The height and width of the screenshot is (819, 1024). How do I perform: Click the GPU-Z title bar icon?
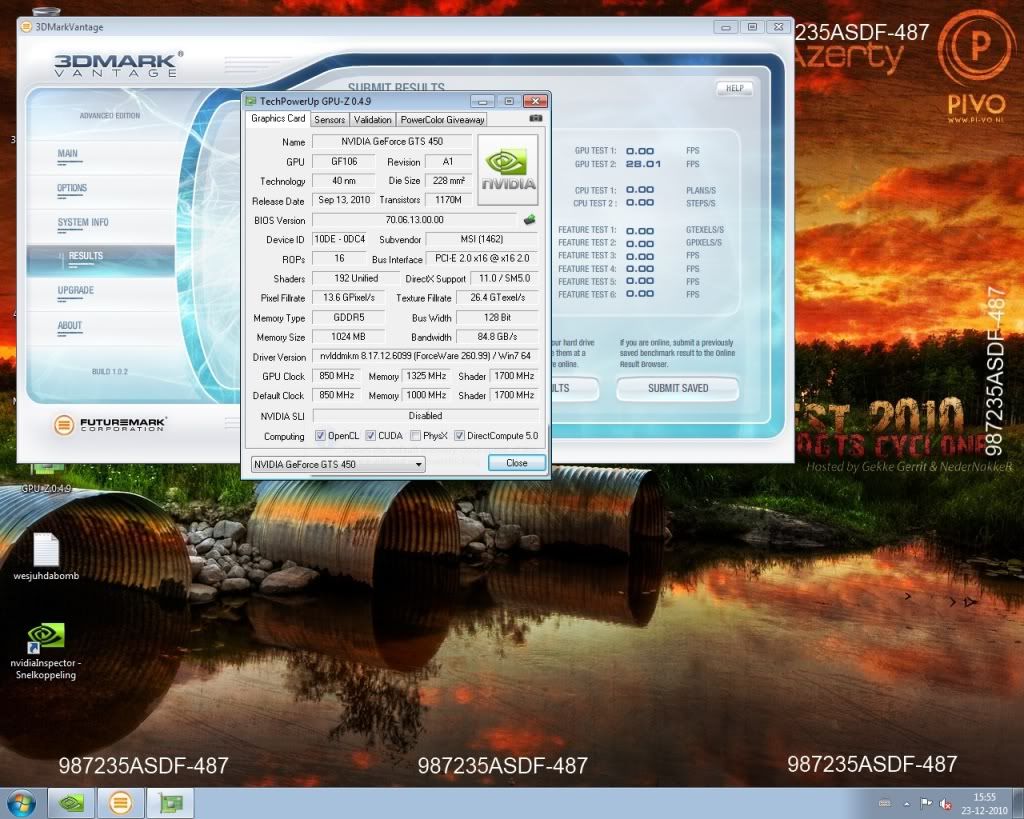[251, 101]
